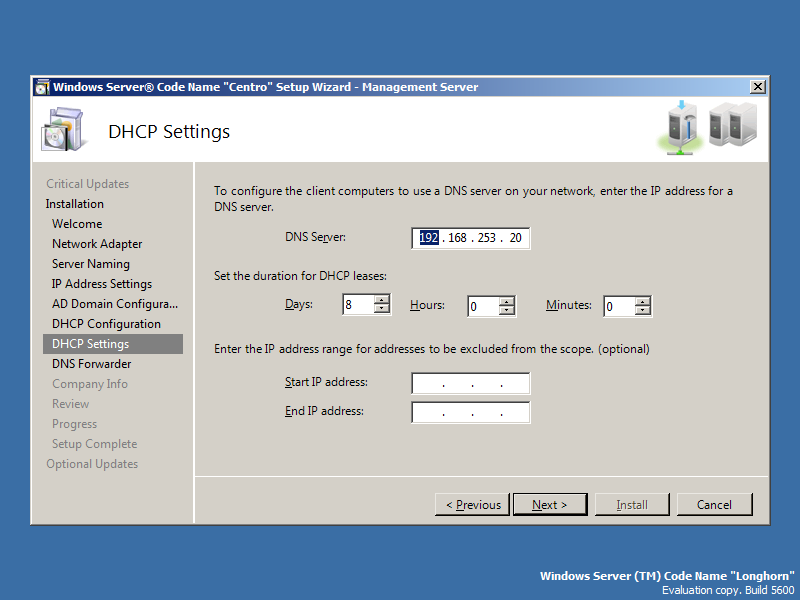Click the End IP address field
Image resolution: width=800 pixels, height=600 pixels.
tap(470, 412)
